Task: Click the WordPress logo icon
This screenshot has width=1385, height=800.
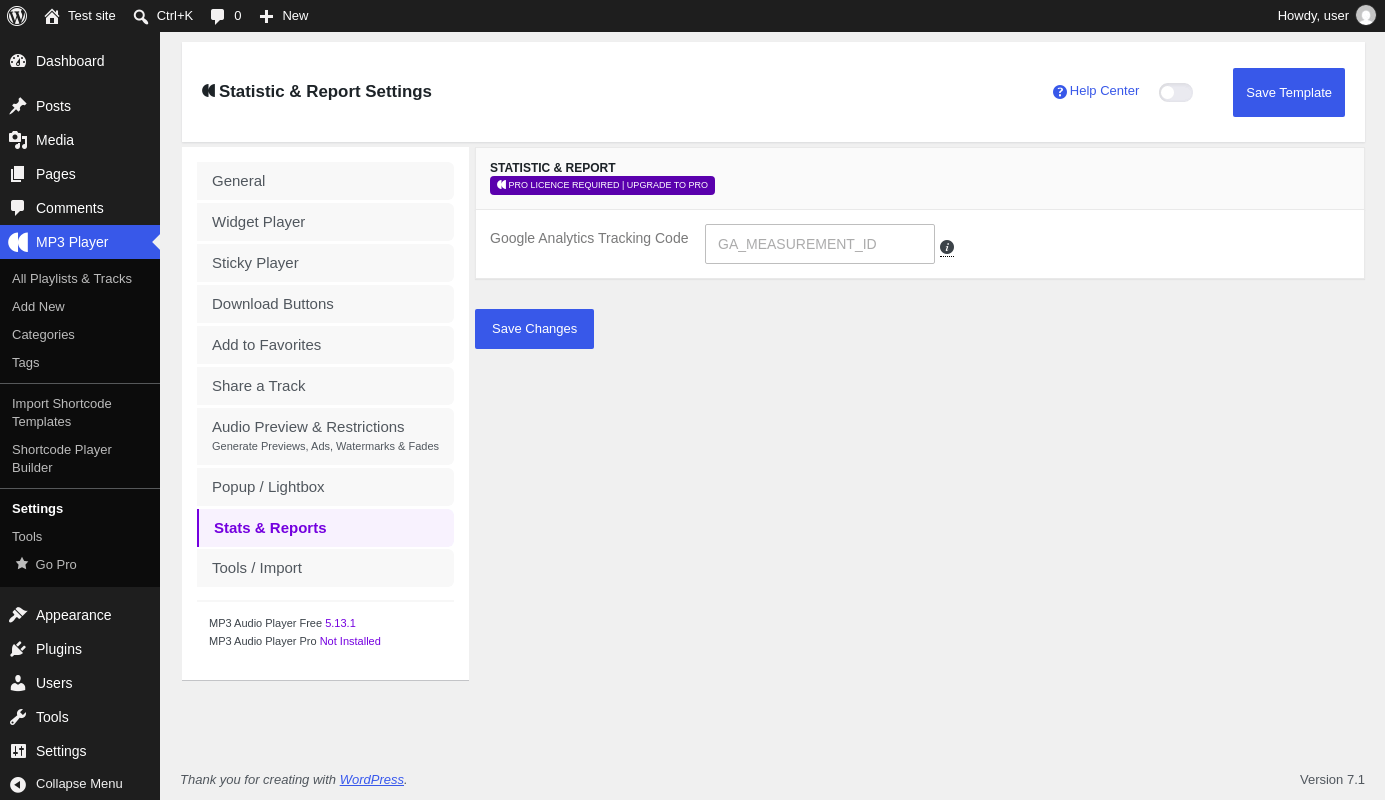Action: pos(17,16)
